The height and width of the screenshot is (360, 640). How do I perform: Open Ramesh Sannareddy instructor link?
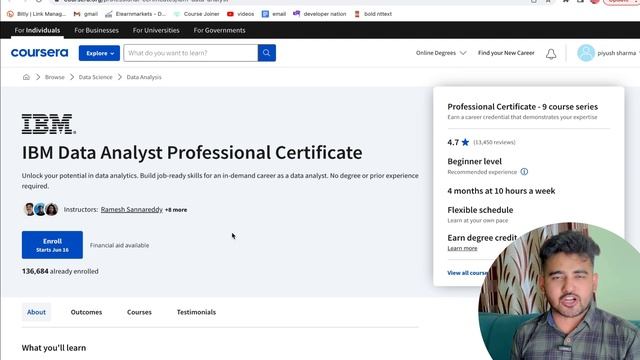(131, 209)
